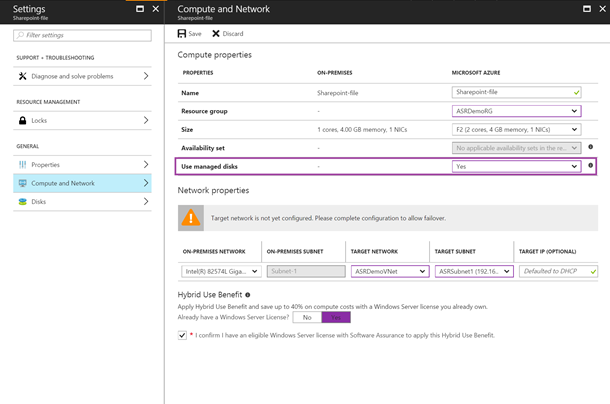
Task: Click the Save button label
Action: [x=195, y=34]
